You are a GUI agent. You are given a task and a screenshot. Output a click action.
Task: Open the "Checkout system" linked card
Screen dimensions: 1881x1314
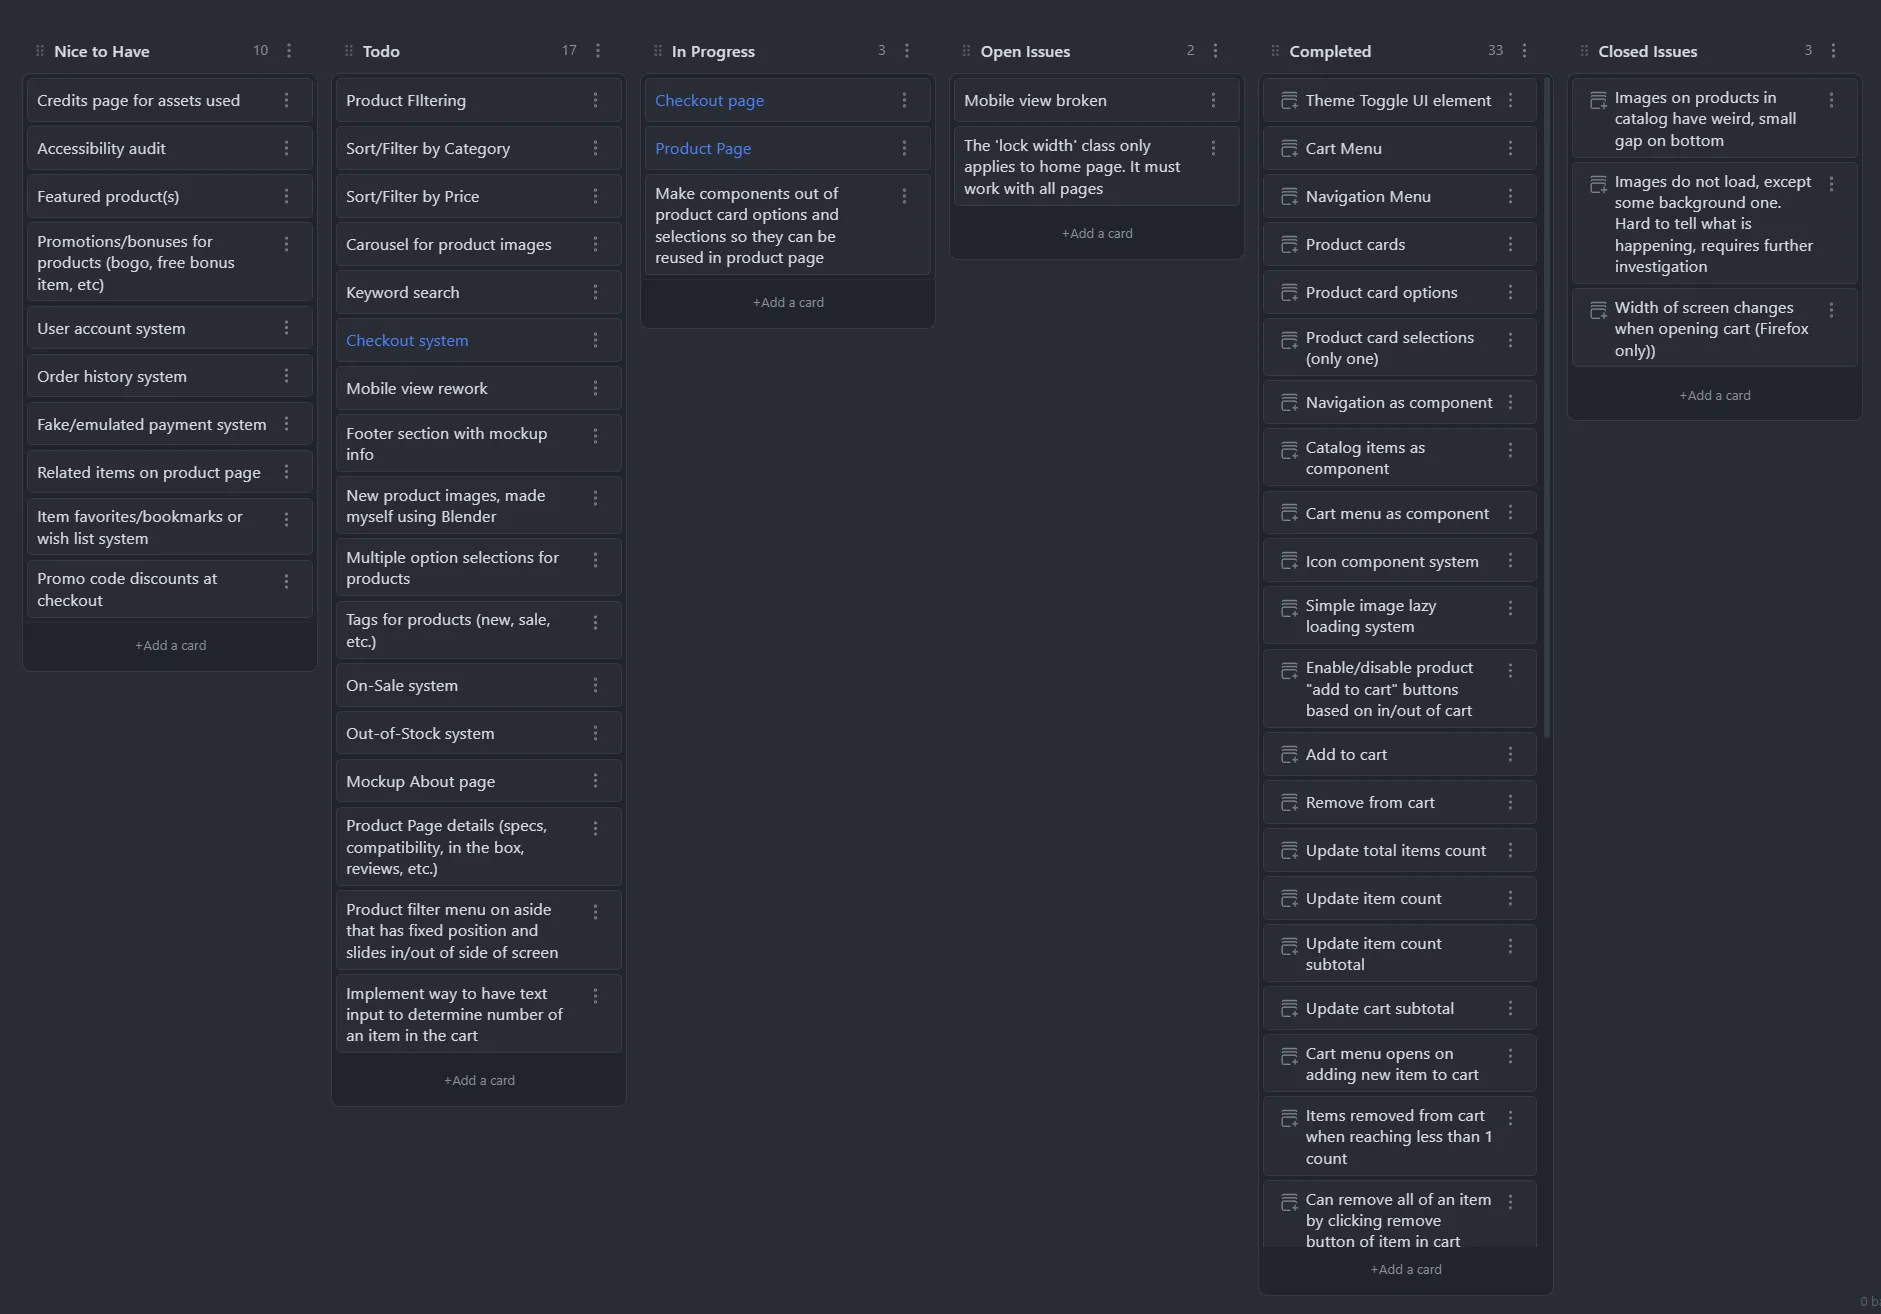pyautogui.click(x=407, y=340)
